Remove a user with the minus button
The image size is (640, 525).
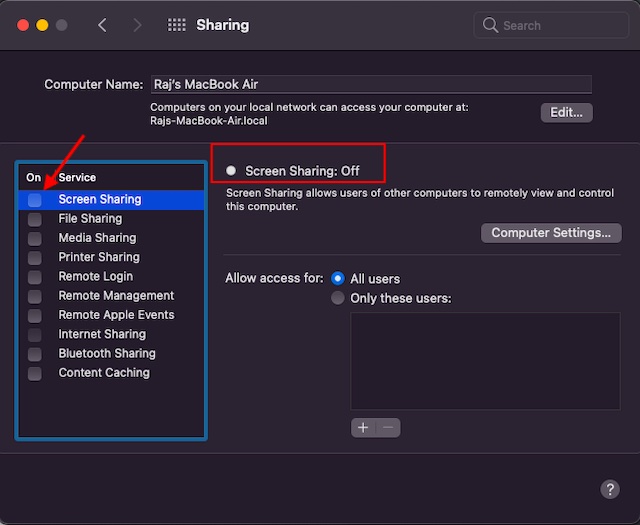pos(388,427)
